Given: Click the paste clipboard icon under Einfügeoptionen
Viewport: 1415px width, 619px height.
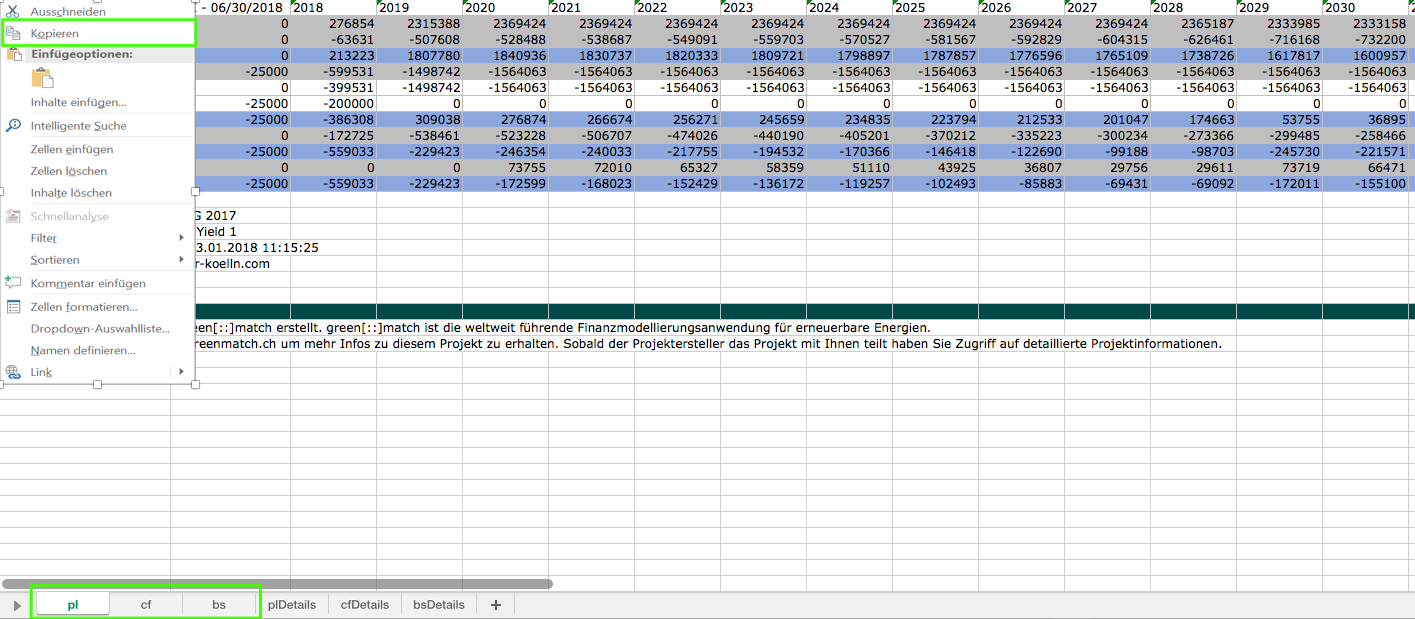Looking at the screenshot, I should pyautogui.click(x=43, y=79).
